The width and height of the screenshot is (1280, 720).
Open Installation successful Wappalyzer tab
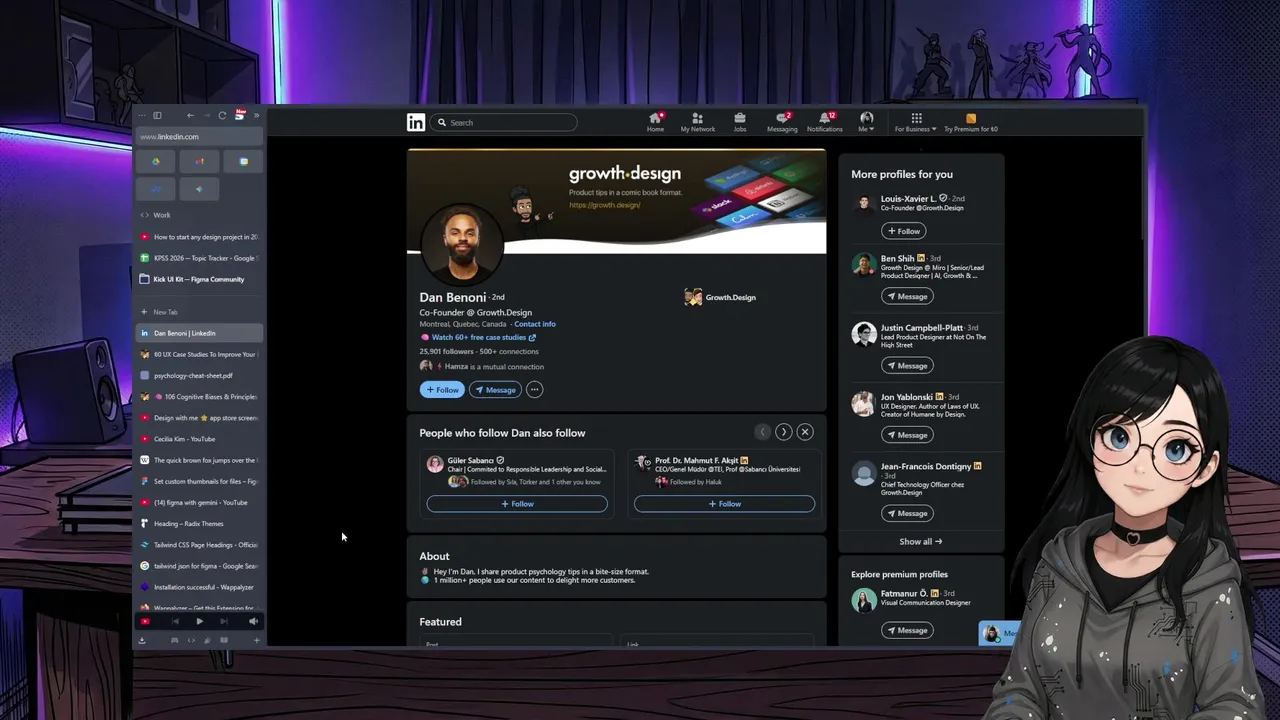coord(199,587)
